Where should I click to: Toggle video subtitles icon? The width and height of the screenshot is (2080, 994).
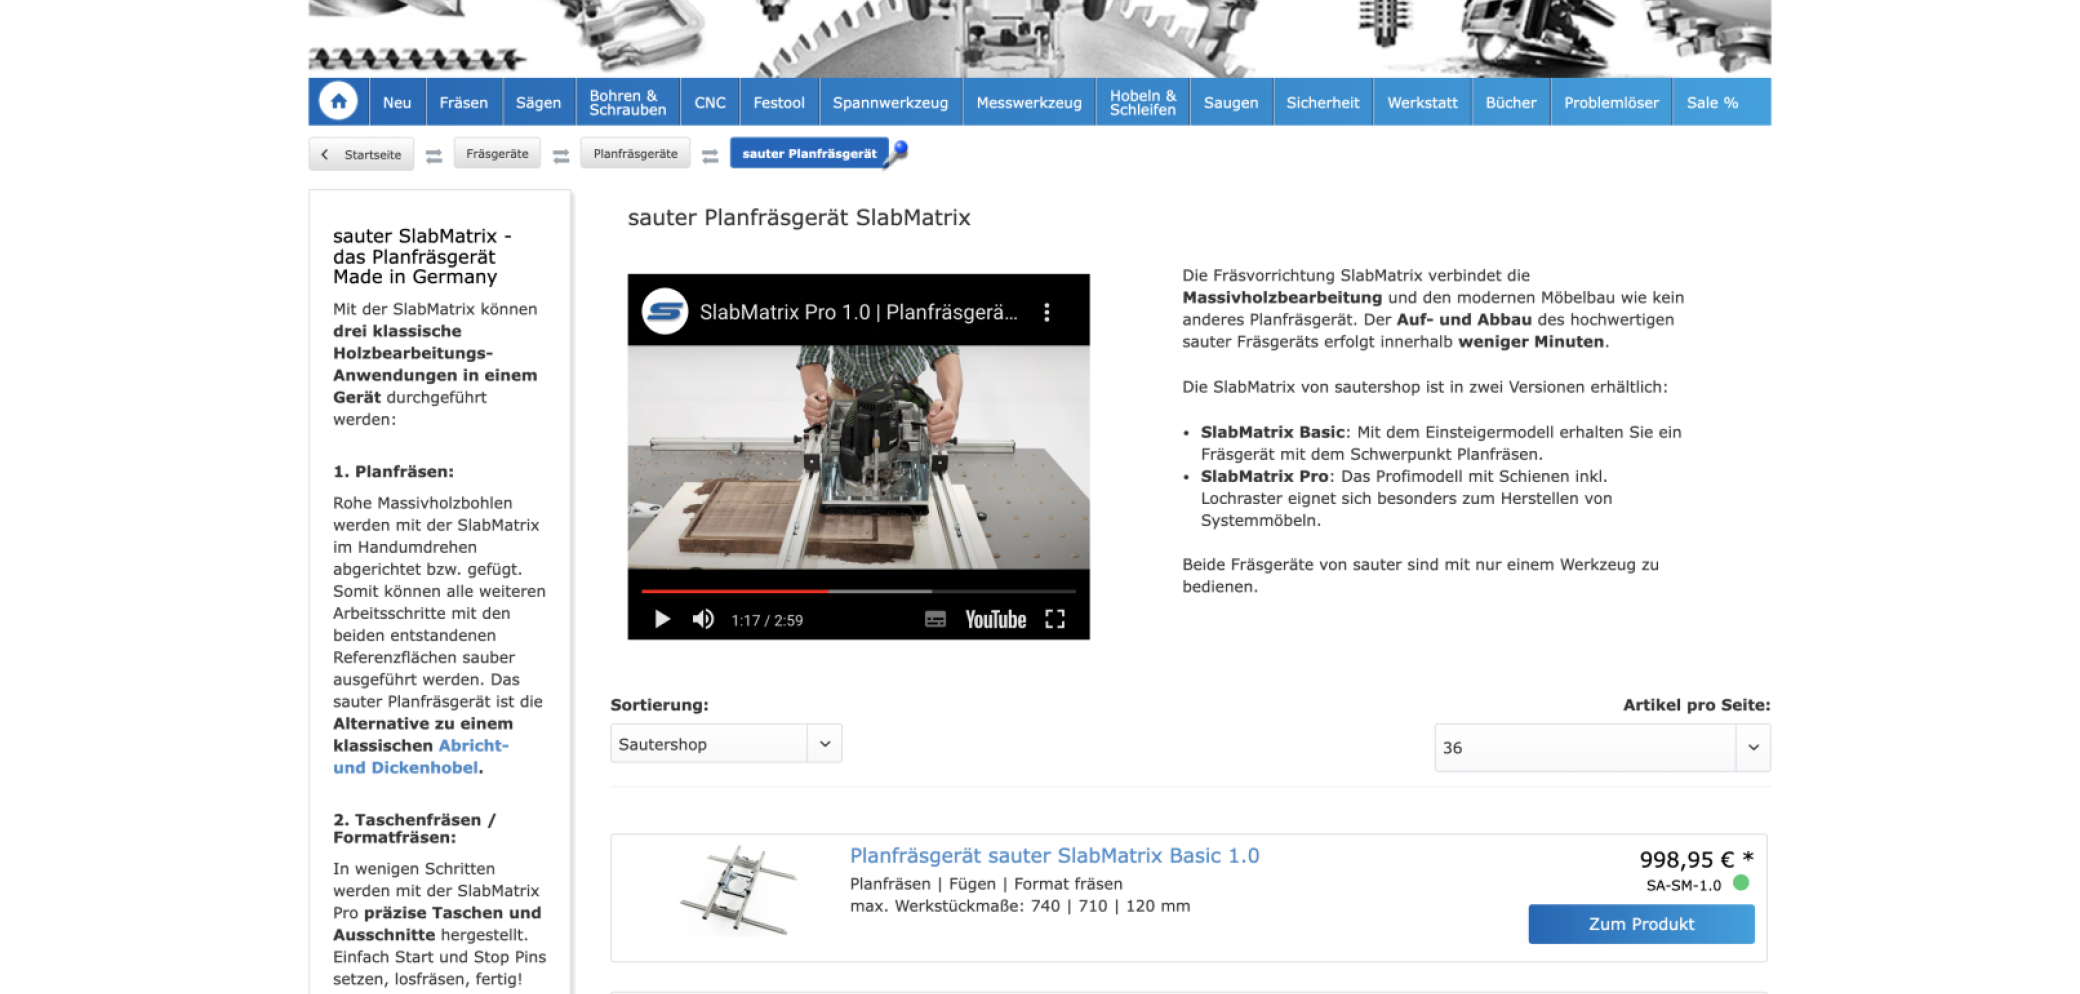(x=935, y=620)
